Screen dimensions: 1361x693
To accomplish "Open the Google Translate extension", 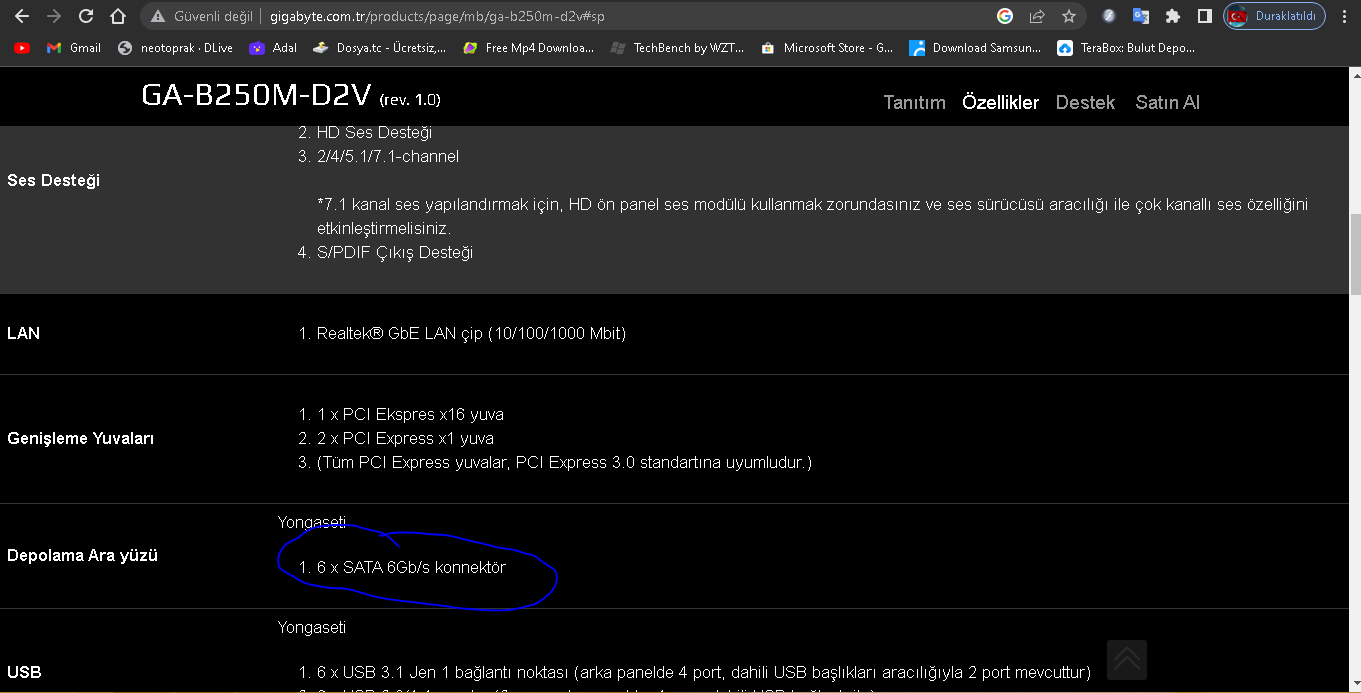I will click(1141, 16).
